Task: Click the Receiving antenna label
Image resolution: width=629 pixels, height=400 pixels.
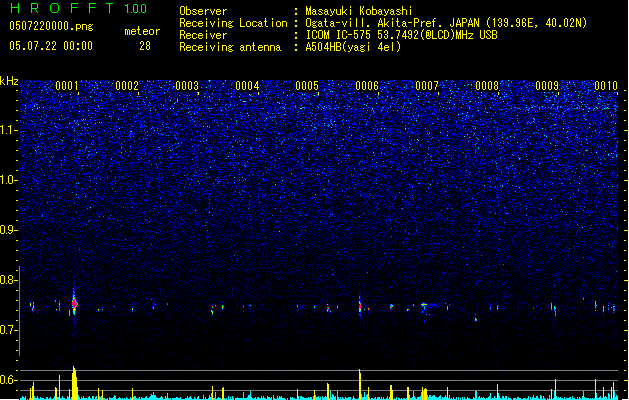Action: coord(230,47)
